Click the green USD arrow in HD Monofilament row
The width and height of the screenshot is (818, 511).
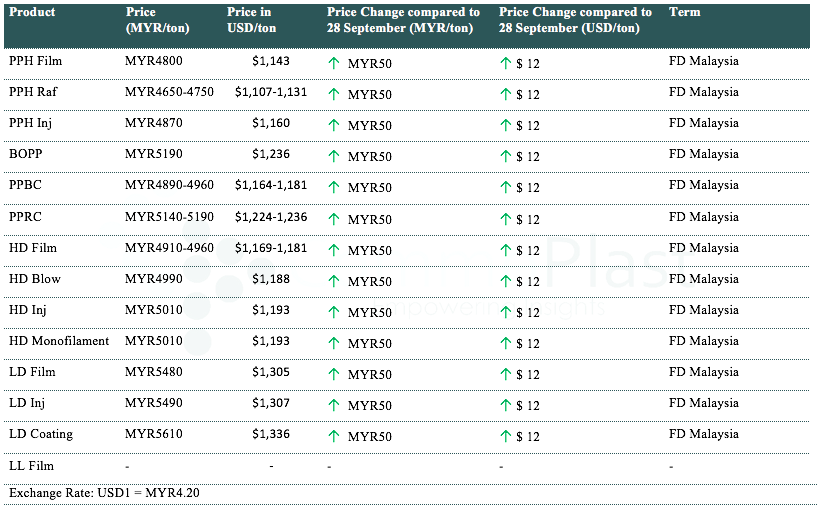(x=506, y=343)
